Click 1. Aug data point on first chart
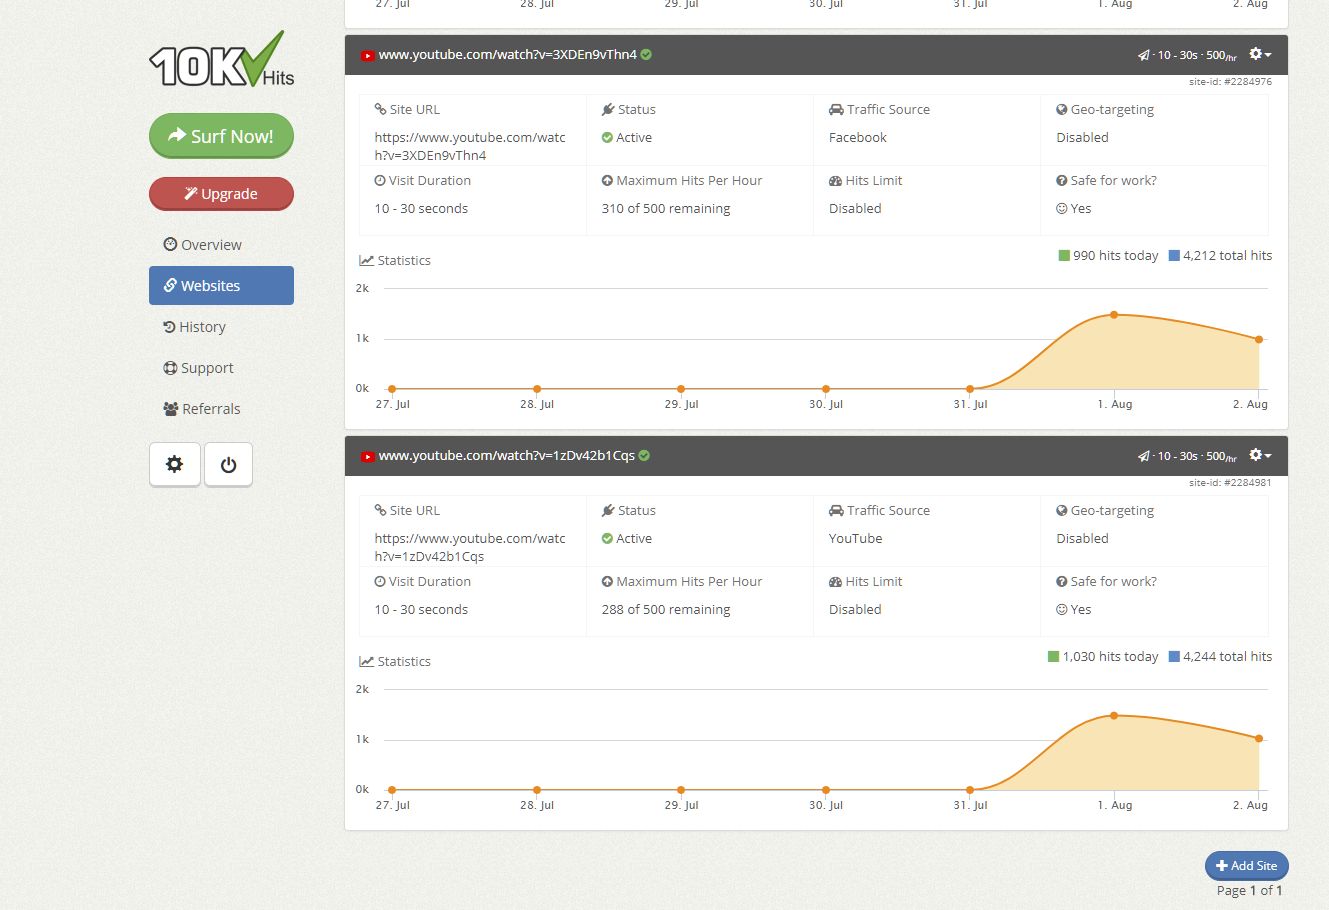 coord(1114,315)
